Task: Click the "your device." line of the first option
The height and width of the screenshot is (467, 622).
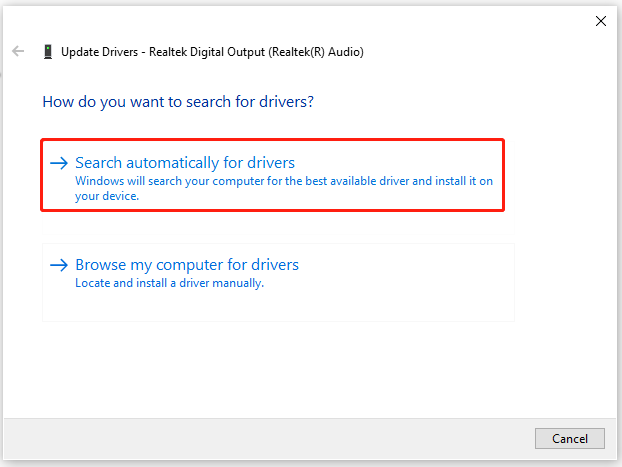Action: 107,196
